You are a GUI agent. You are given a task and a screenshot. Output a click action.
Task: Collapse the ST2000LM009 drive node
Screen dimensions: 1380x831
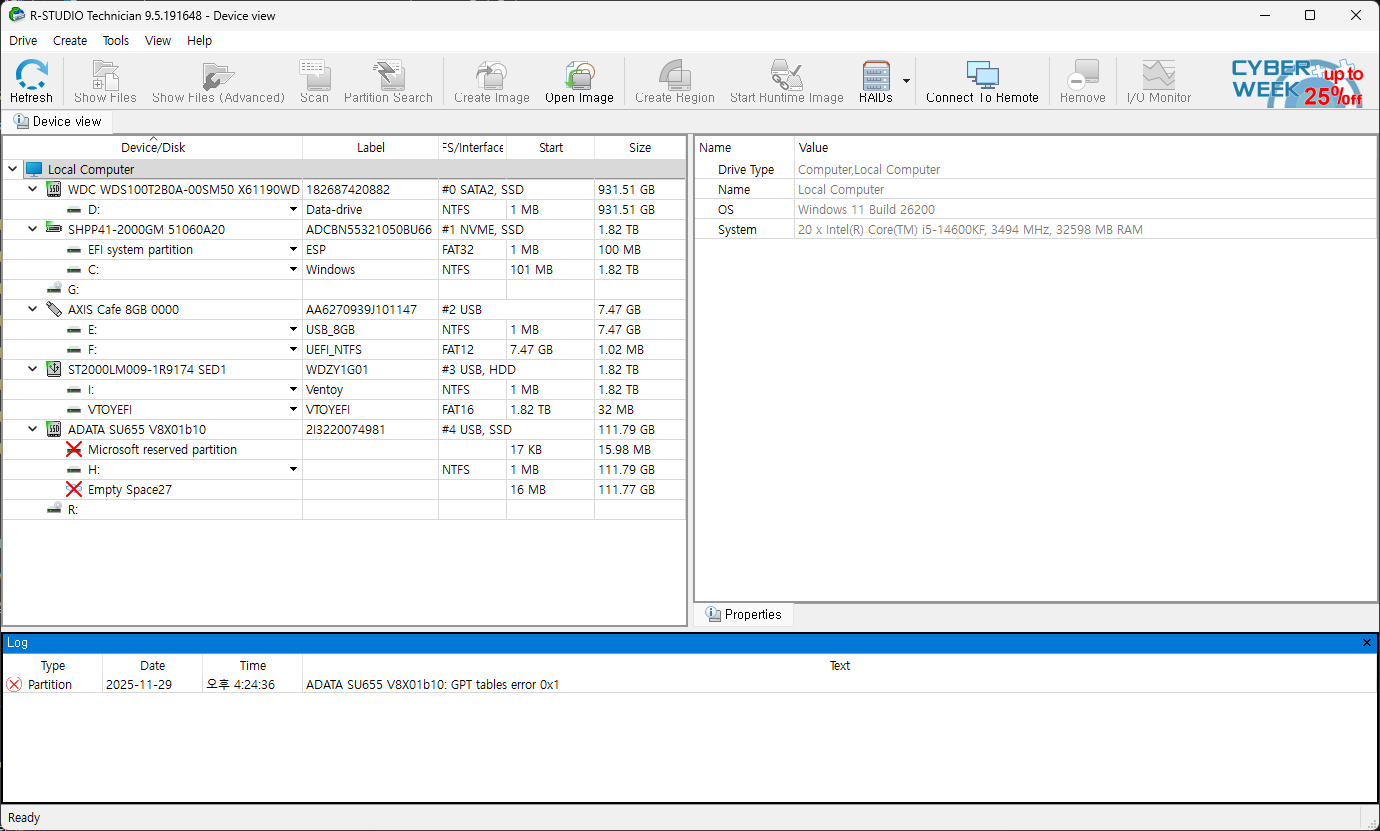[x=33, y=369]
